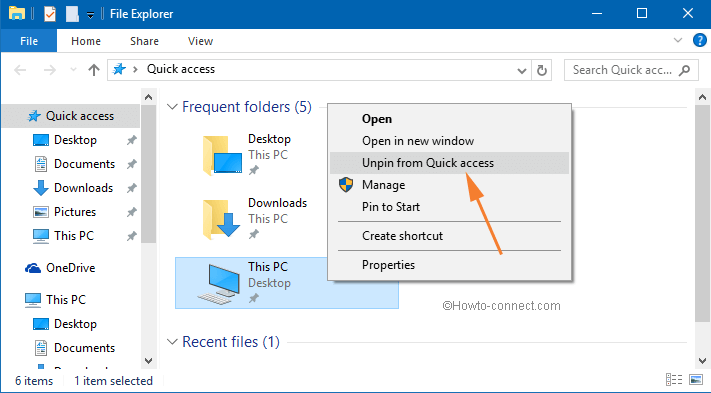The height and width of the screenshot is (393, 711).
Task: Go up one level with the up arrow
Action: [x=94, y=70]
